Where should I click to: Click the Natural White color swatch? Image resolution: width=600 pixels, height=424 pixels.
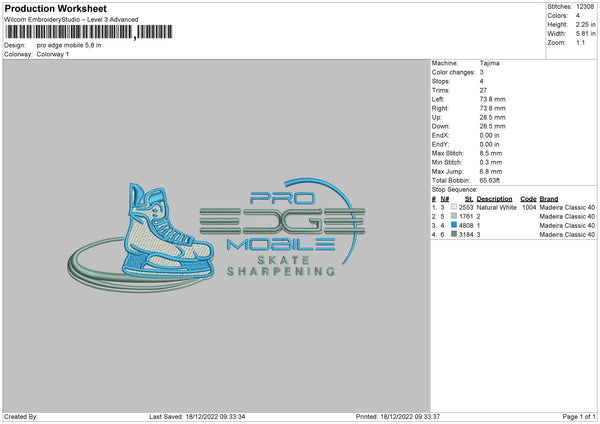point(454,207)
